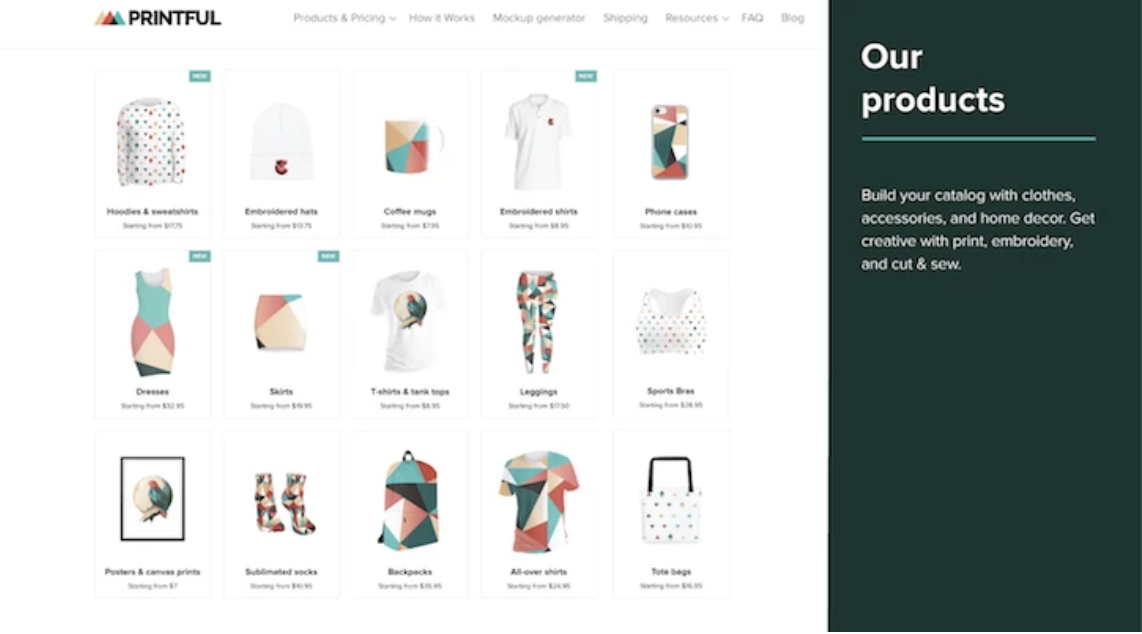Open the Posters & canvas prints card
This screenshot has height=634, width=1142.
[x=153, y=514]
